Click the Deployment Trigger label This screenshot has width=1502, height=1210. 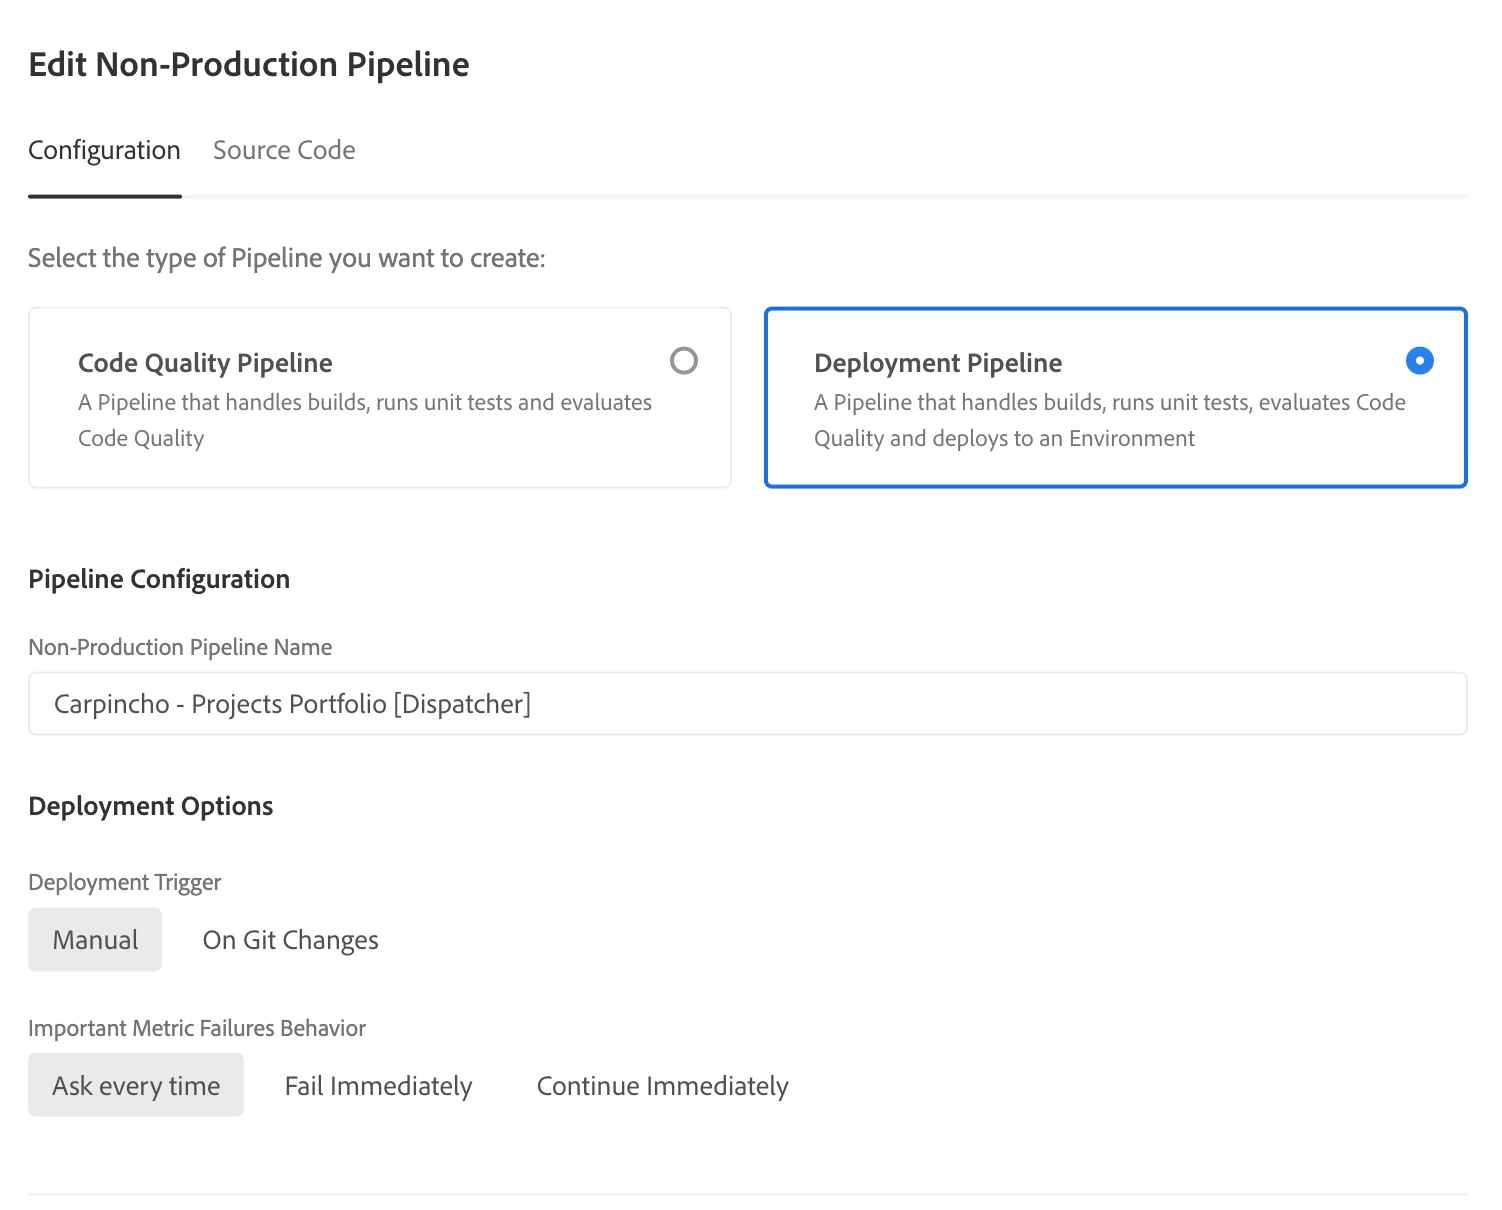click(125, 883)
